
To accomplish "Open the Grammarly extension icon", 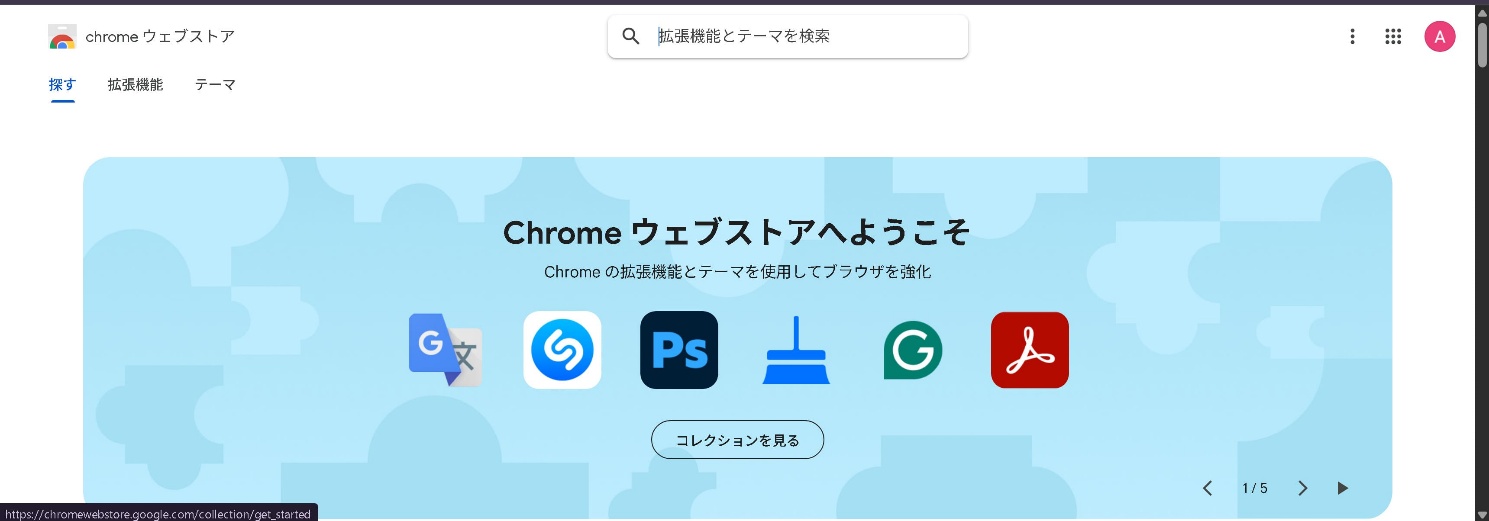I will click(912, 350).
